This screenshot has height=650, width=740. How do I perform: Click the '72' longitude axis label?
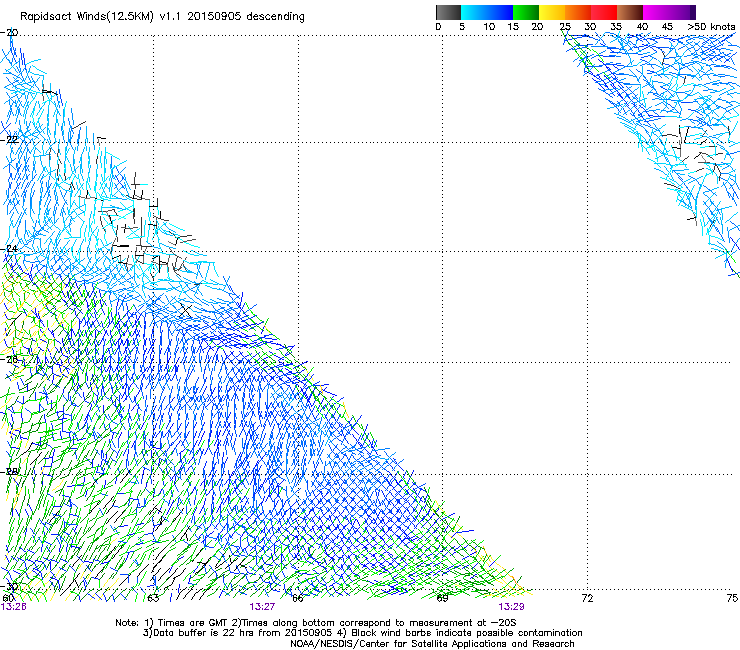587,599
